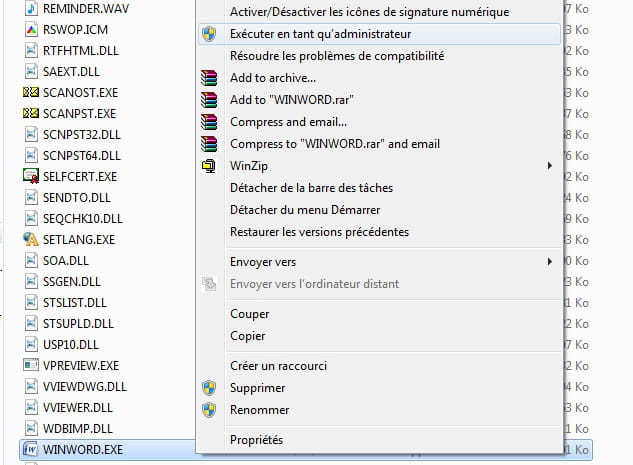
Task: Select Compress to "WINWORD.rar" and email
Action: [x=379, y=144]
